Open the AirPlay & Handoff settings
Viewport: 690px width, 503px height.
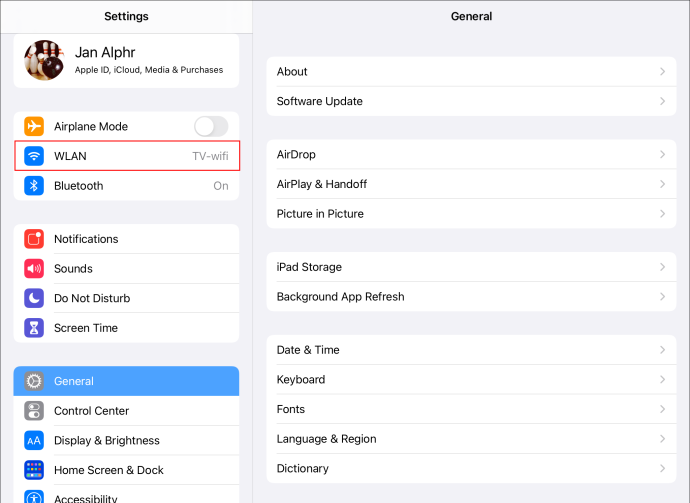[x=471, y=184]
